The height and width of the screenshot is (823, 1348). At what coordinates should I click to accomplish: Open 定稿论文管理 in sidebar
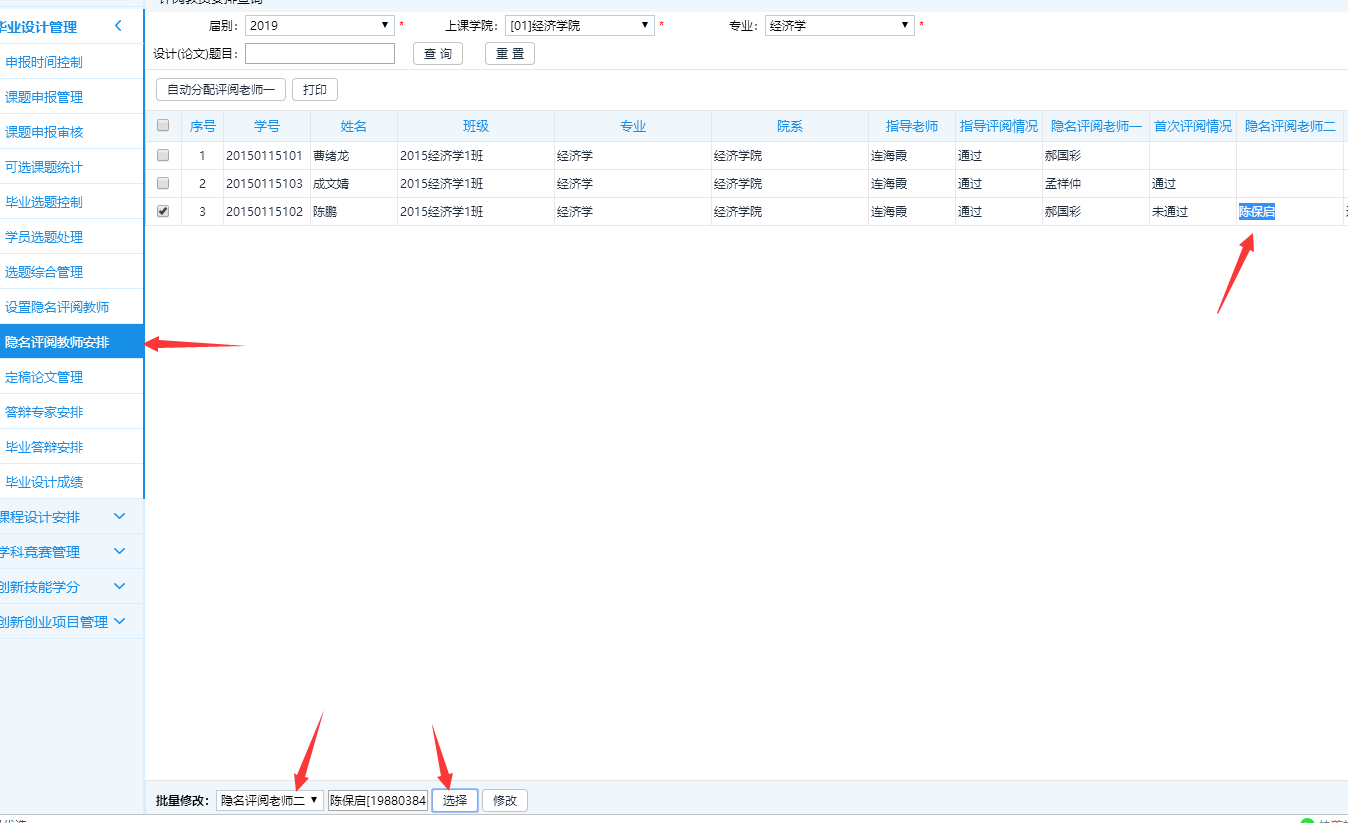pyautogui.click(x=44, y=377)
